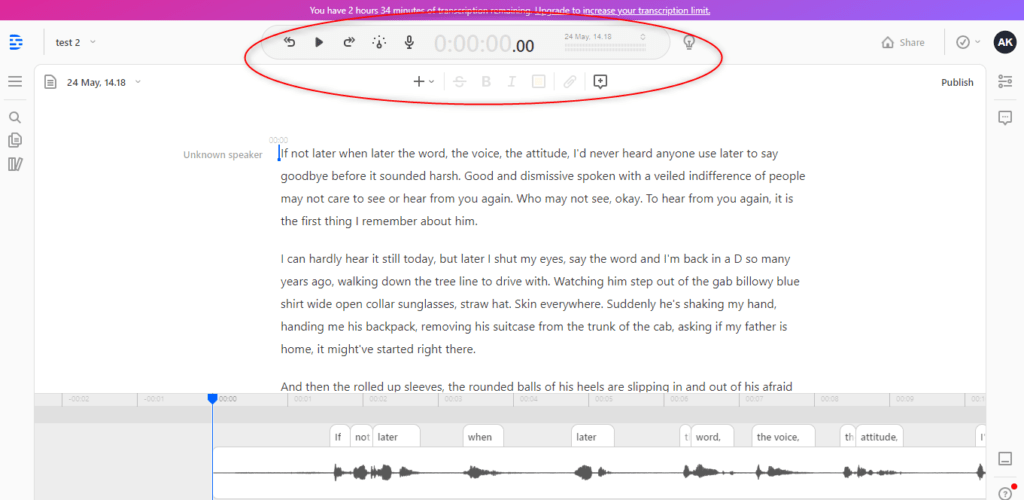
Task: Open the plus insert dropdown menu
Action: click(x=423, y=82)
